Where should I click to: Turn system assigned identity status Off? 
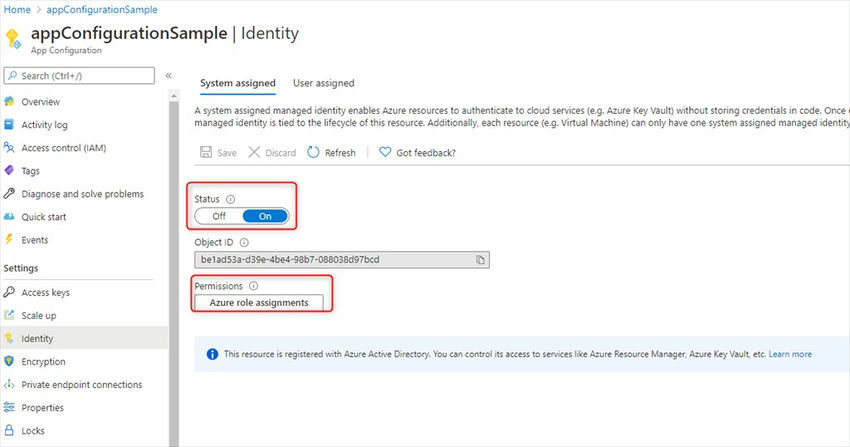tap(219, 216)
